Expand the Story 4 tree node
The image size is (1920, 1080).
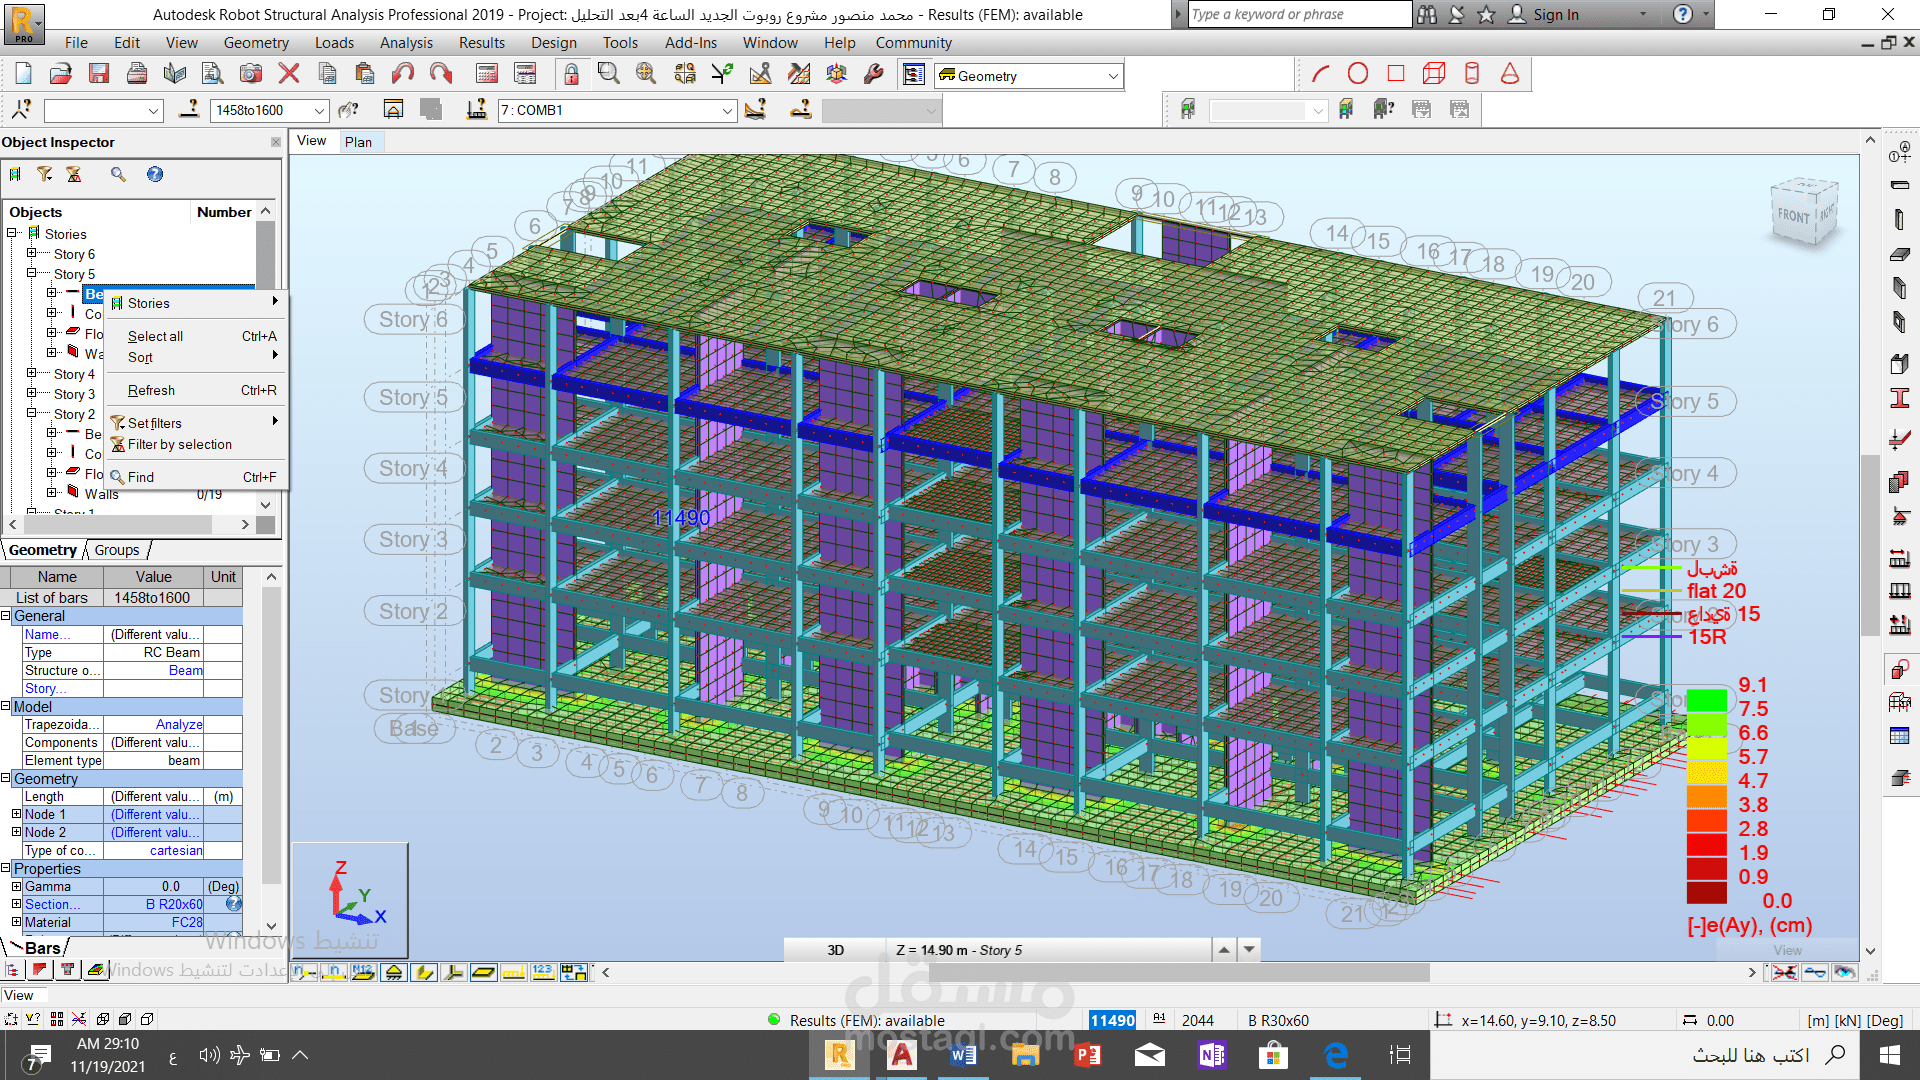click(31, 374)
